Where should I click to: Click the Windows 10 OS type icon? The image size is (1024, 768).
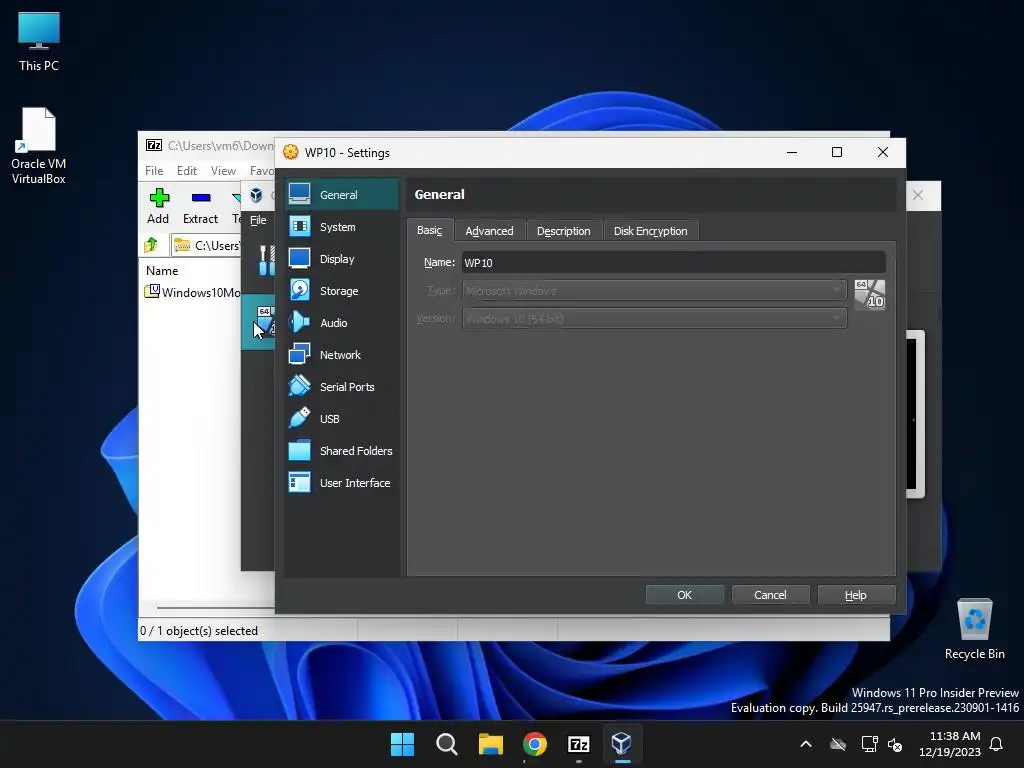[869, 295]
